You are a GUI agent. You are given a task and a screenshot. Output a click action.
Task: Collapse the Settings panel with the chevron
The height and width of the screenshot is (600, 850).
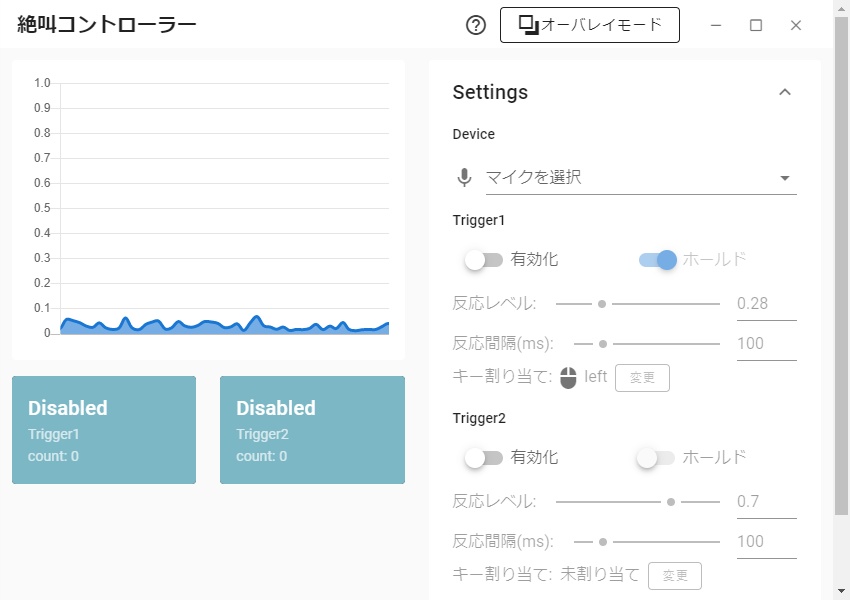tap(783, 91)
